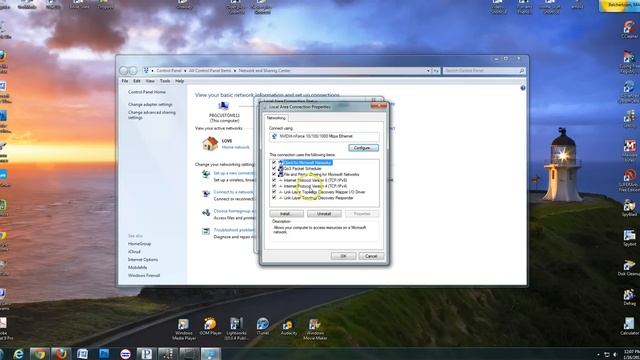Open Change adapter settings link
Viewport: 640px width, 360px height.
tap(150, 104)
